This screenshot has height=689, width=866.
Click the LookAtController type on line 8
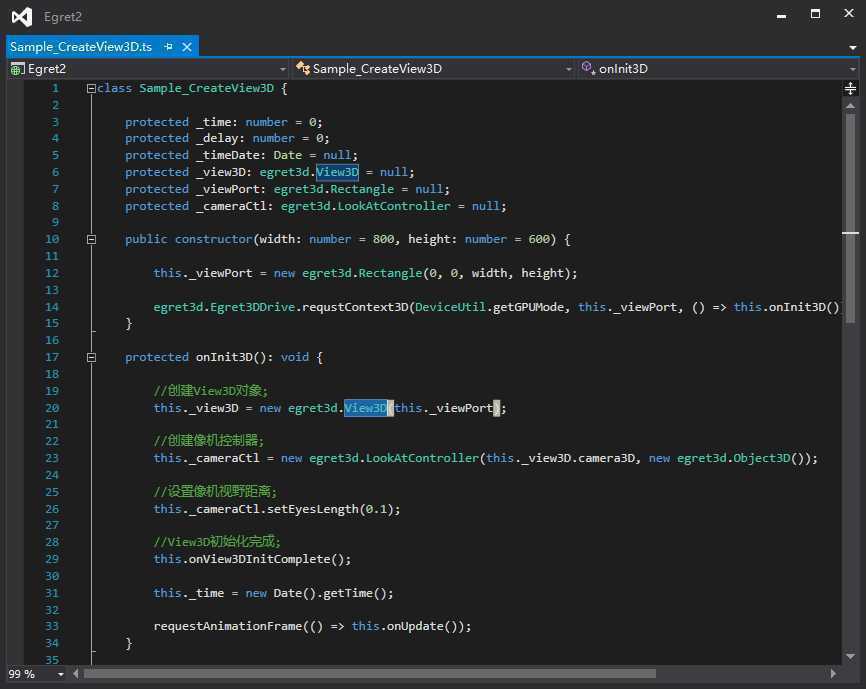394,206
